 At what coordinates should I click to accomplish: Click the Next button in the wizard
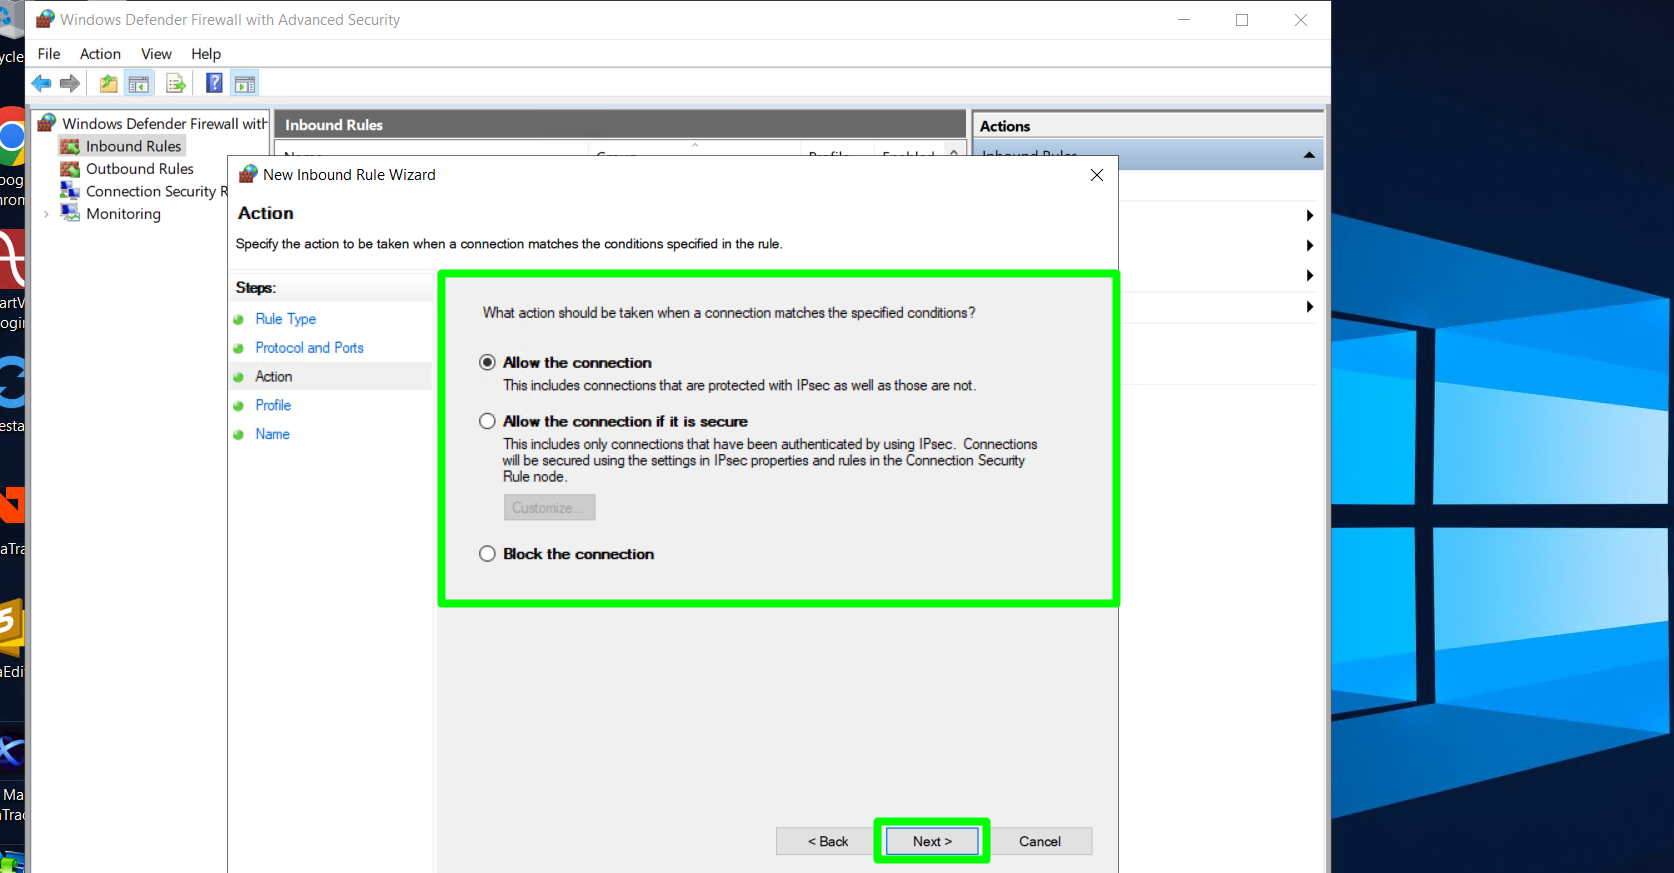[x=932, y=841]
